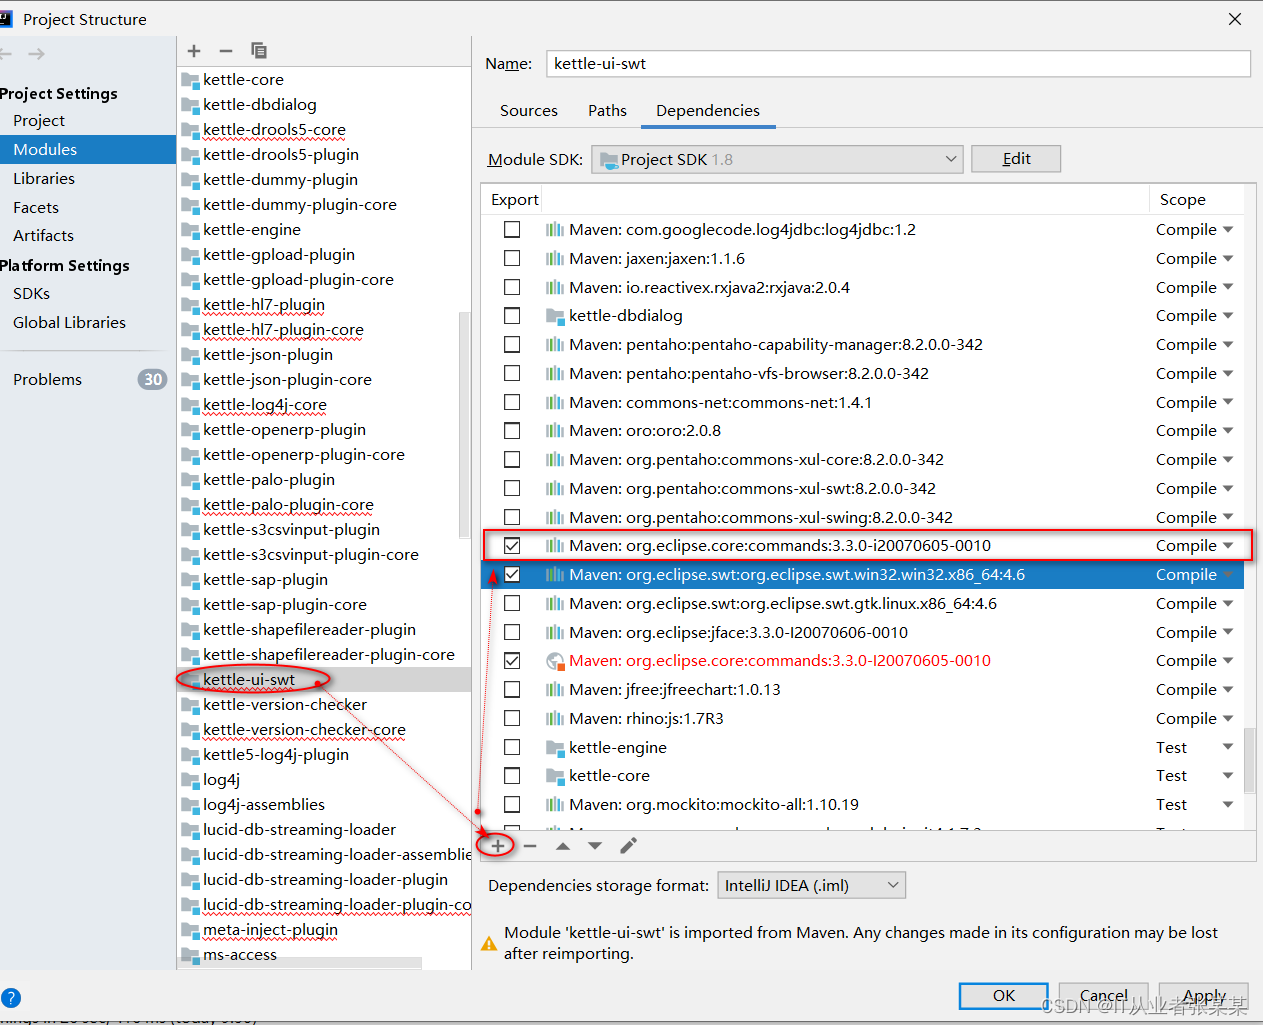Click the module list vertical scrollbar
The image size is (1263, 1025).
(464, 425)
